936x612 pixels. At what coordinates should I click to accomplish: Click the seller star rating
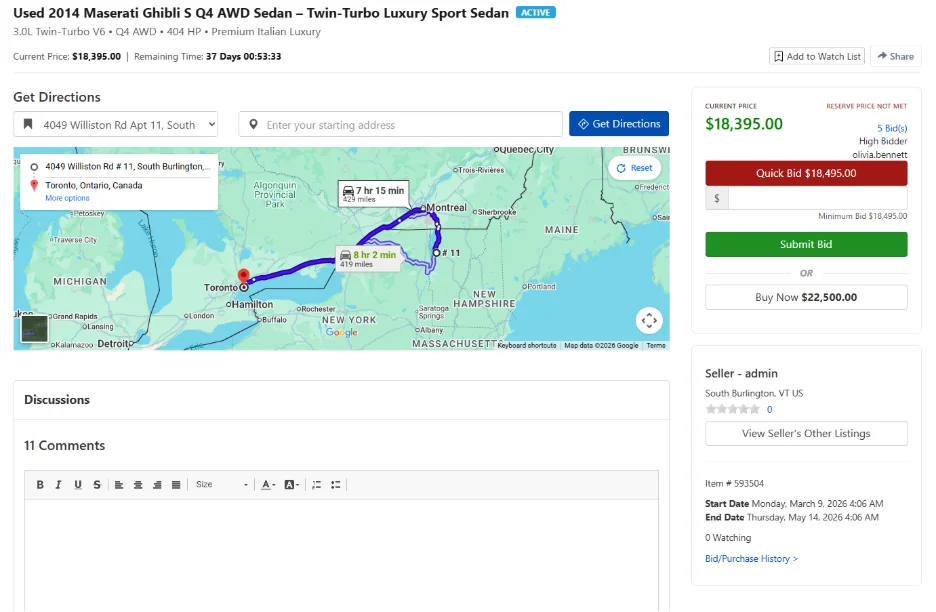(732, 409)
